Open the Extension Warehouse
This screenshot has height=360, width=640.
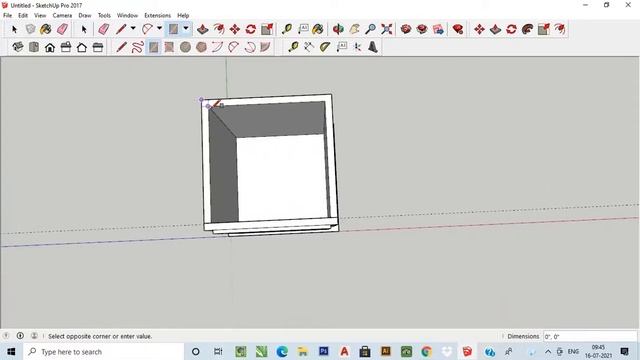pyautogui.click(x=422, y=29)
